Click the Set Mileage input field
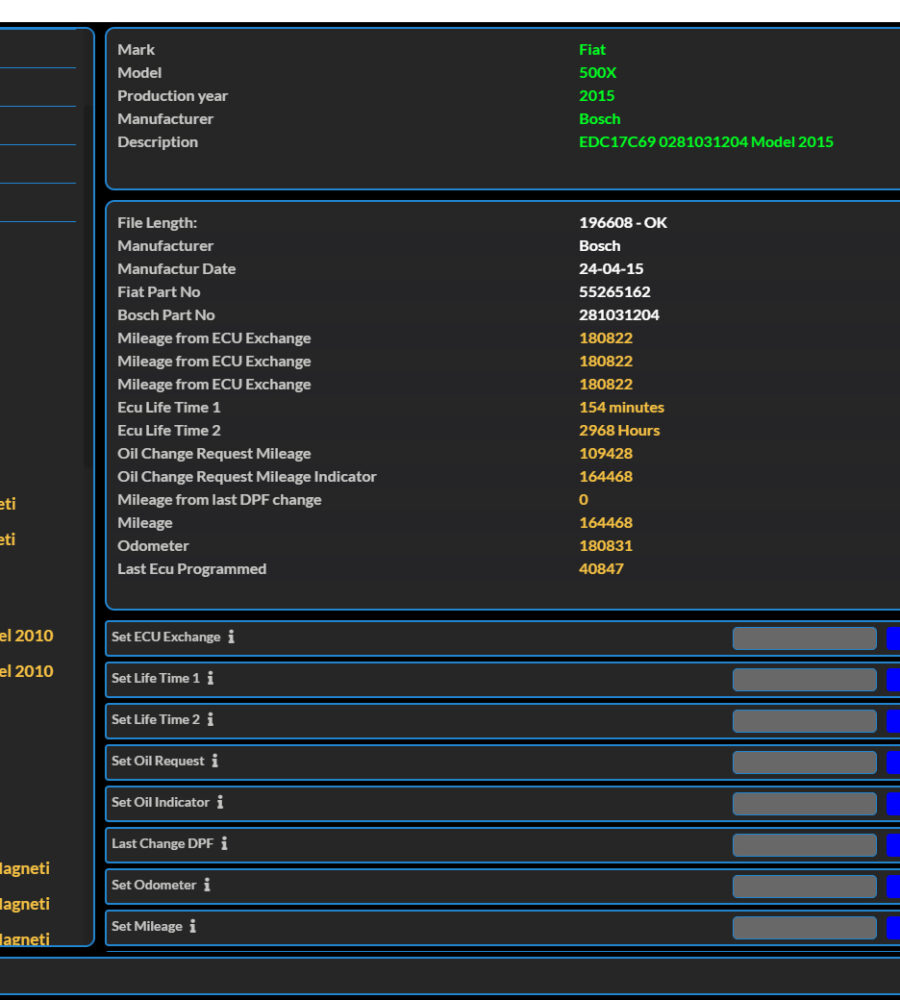This screenshot has height=1000, width=900. tap(804, 928)
